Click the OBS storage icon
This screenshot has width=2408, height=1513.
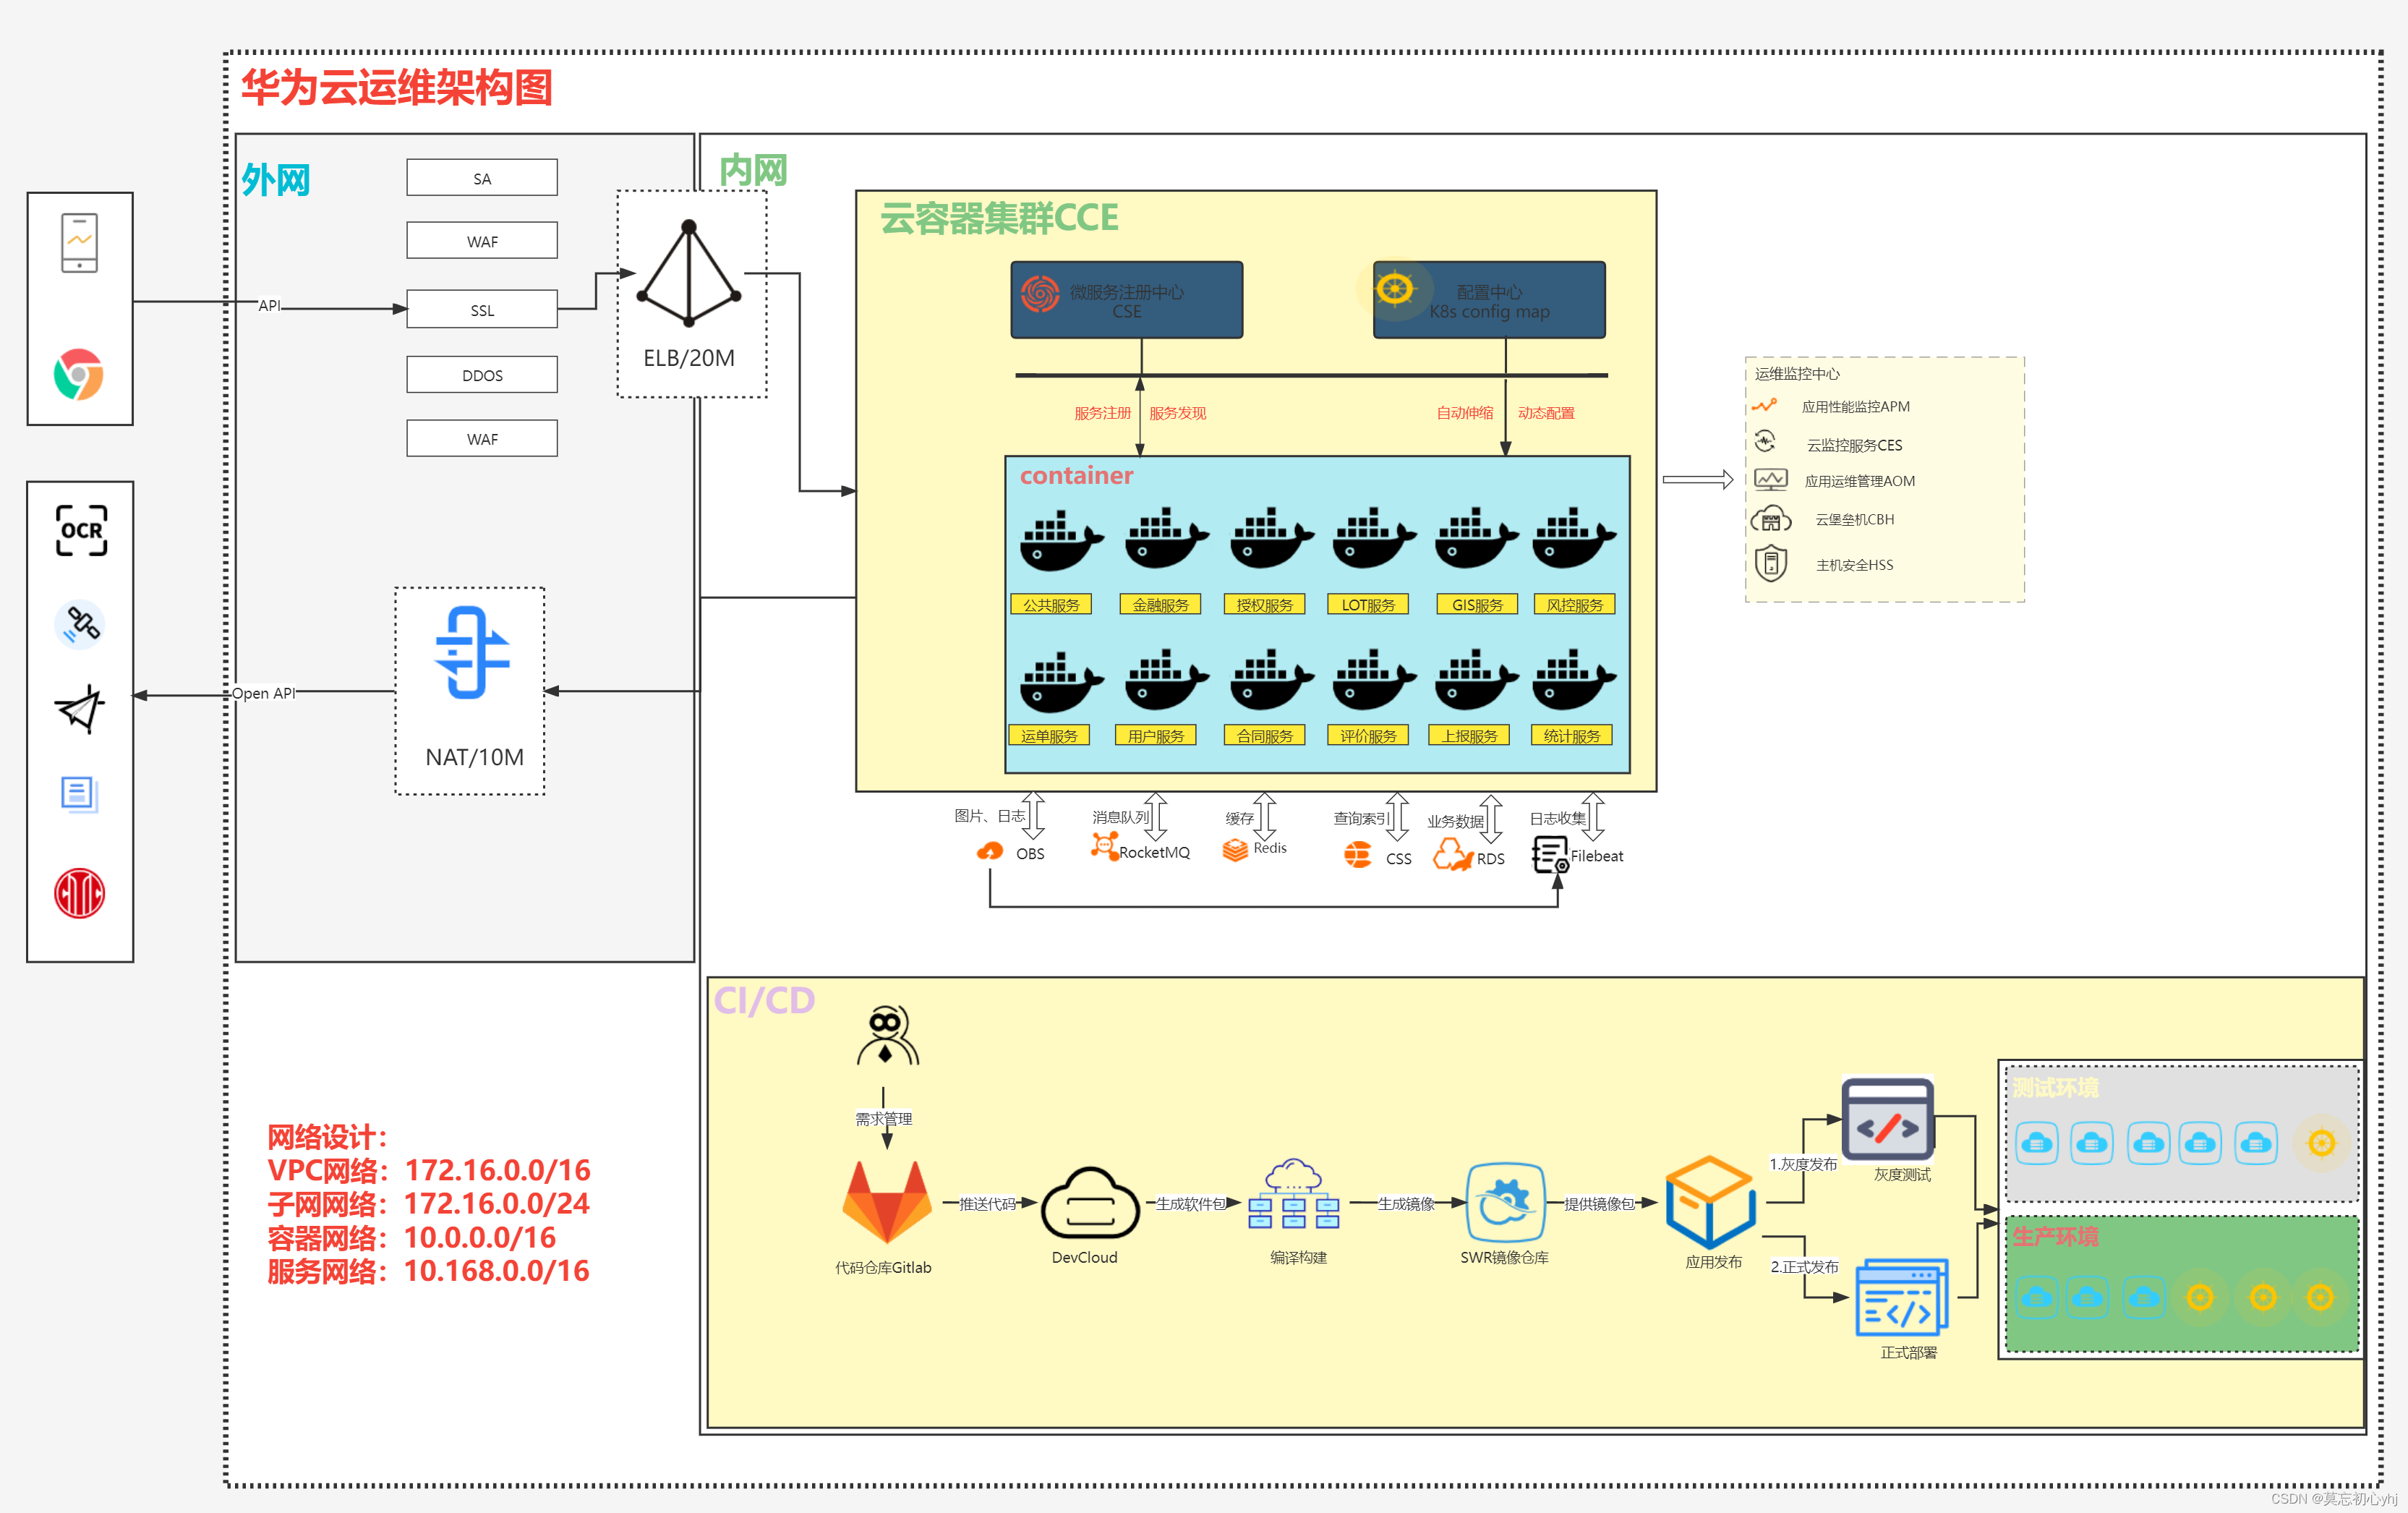click(x=990, y=851)
